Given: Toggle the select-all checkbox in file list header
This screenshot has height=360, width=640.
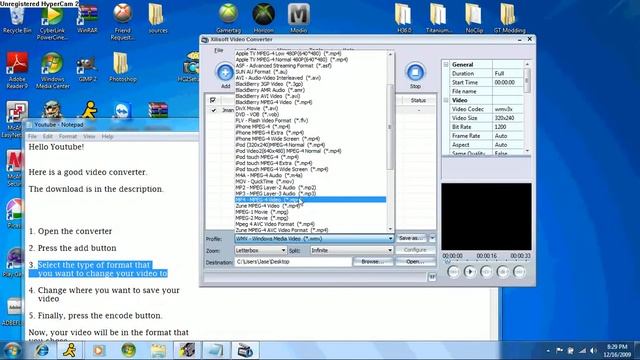Looking at the screenshot, I should click(x=213, y=100).
